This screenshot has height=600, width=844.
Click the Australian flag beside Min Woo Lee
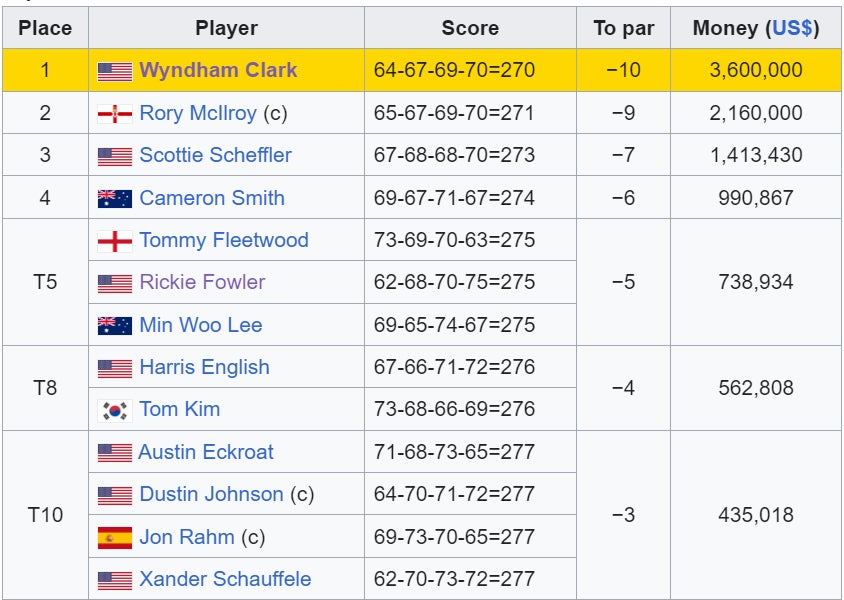[114, 325]
